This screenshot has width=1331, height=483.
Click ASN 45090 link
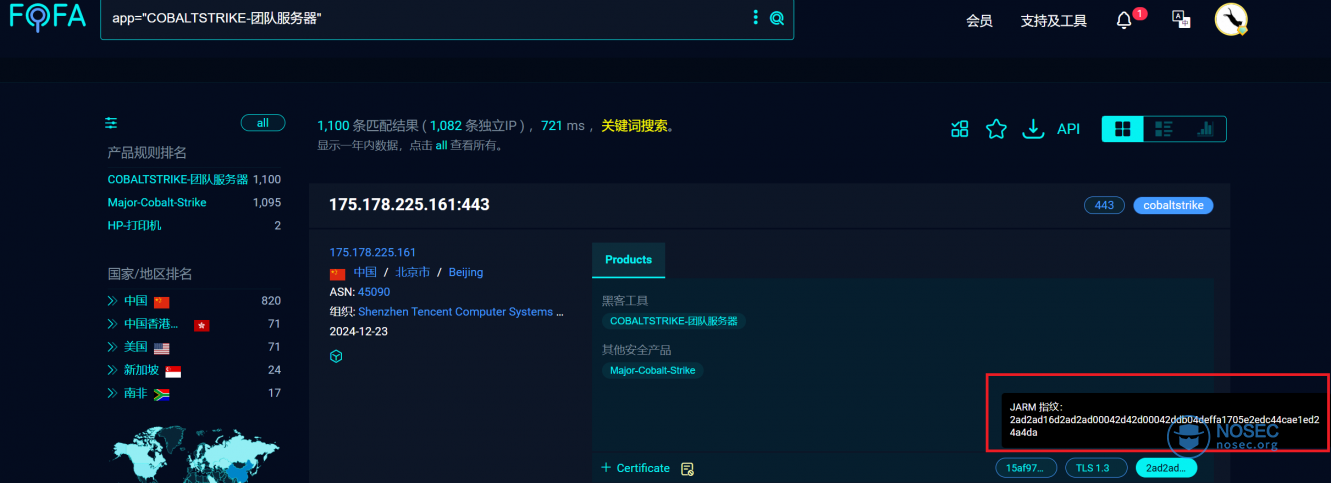tap(374, 292)
